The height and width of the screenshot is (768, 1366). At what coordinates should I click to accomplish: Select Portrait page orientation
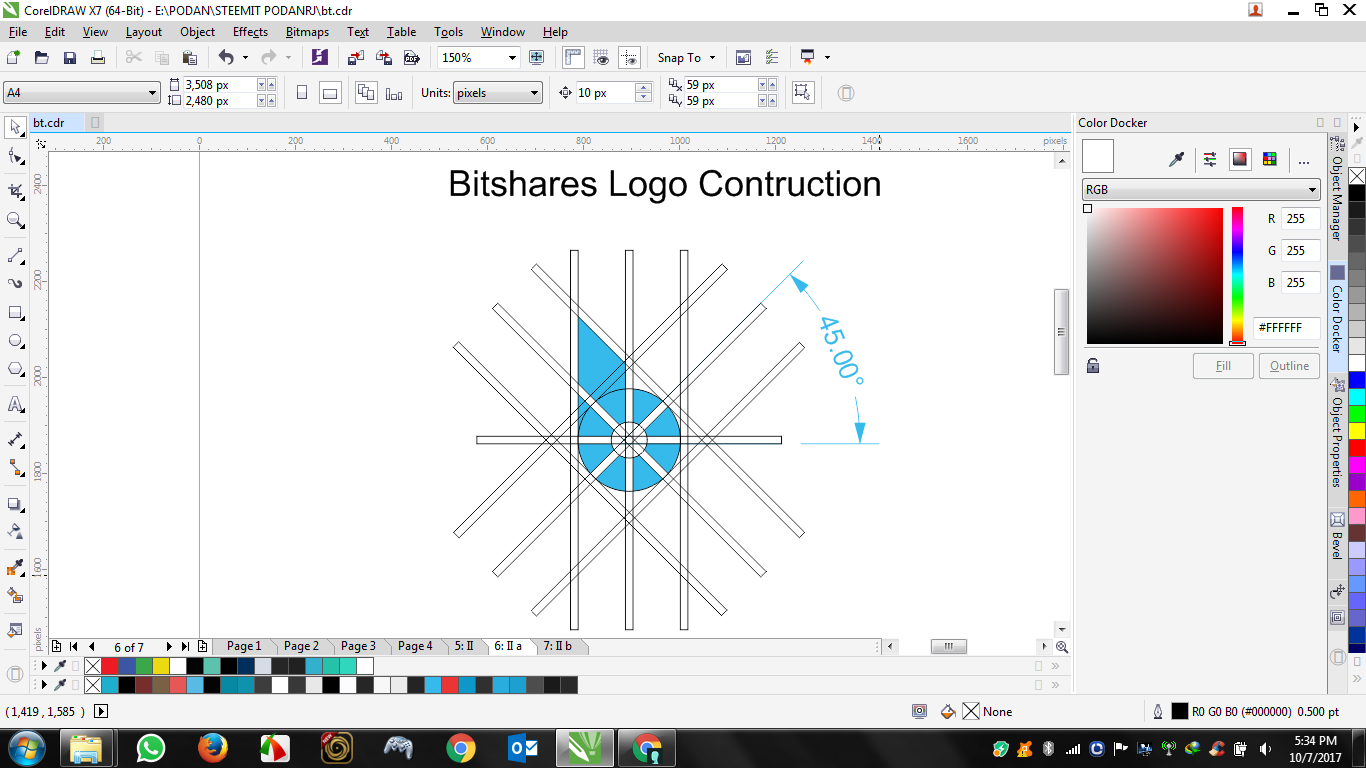coord(302,93)
